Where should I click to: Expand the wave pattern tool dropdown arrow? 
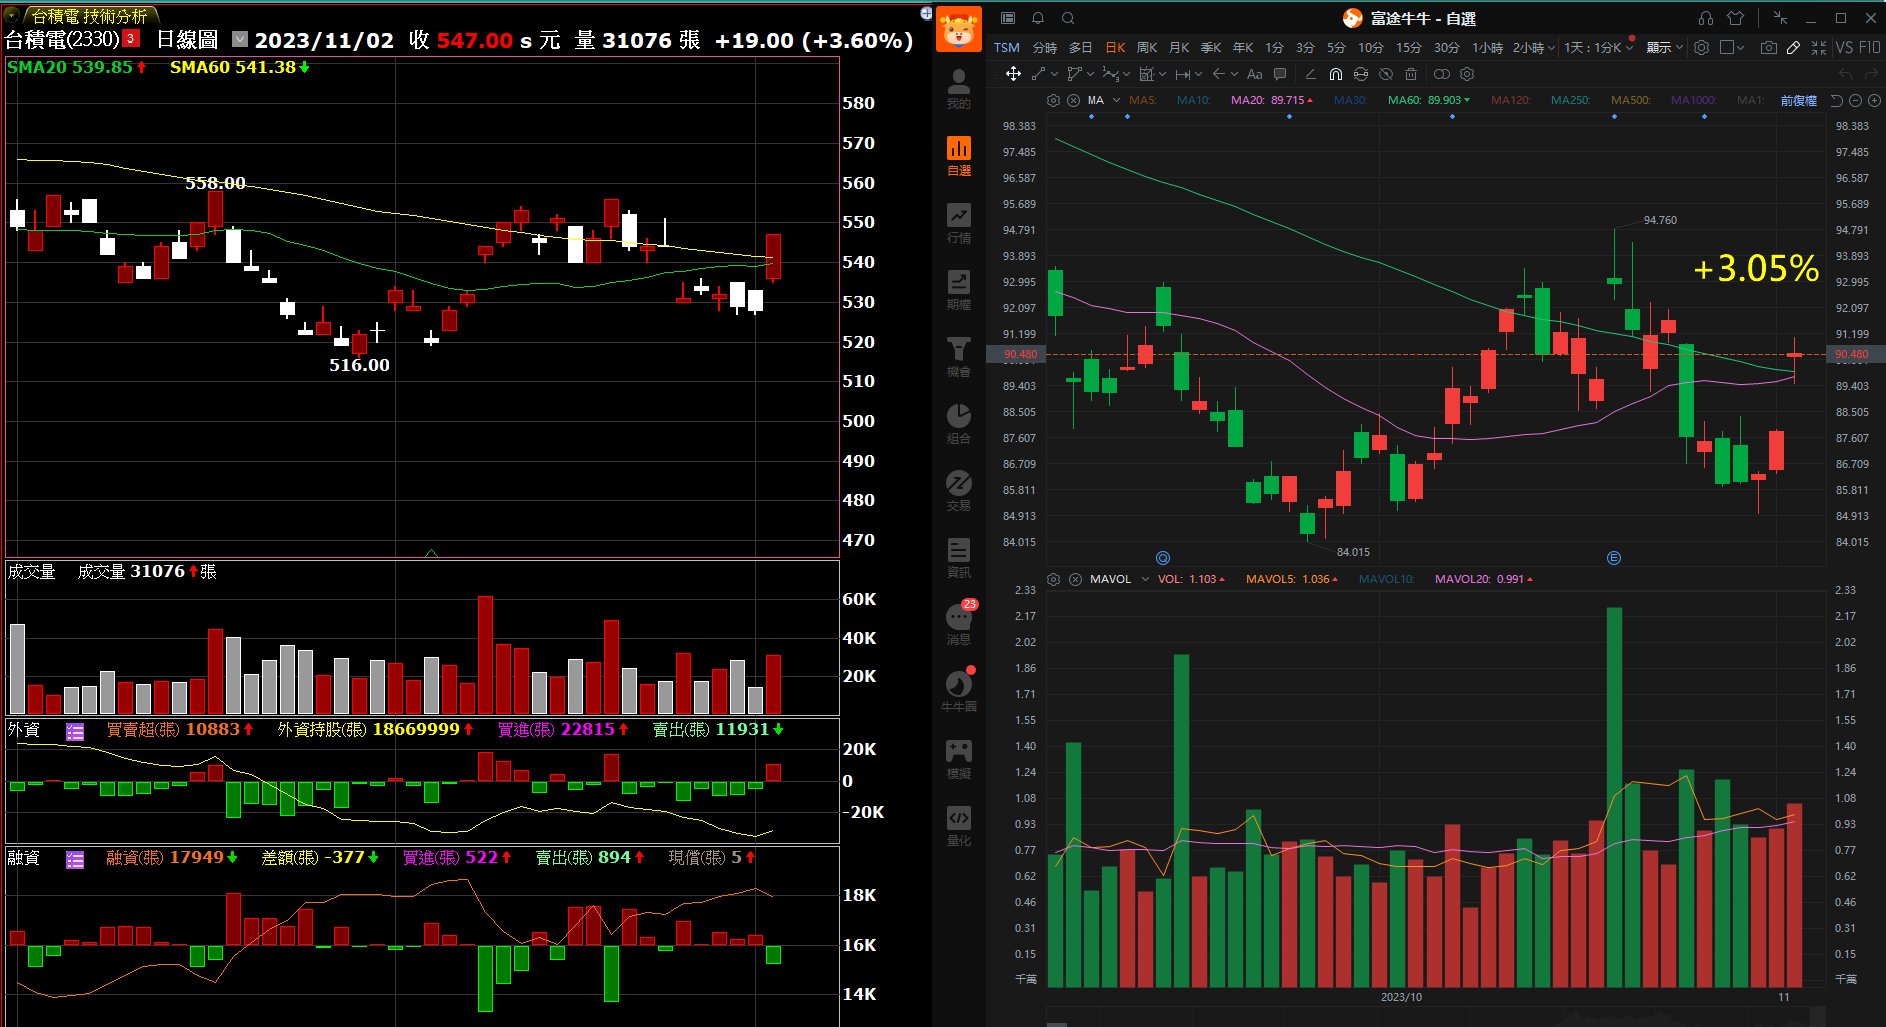point(1126,74)
